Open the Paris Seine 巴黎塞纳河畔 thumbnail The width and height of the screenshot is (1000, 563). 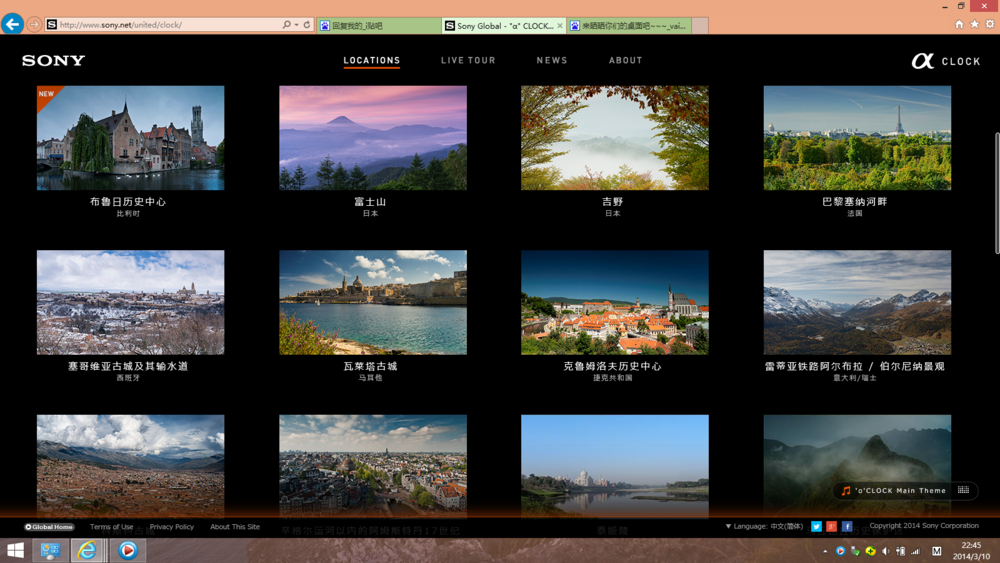[857, 138]
